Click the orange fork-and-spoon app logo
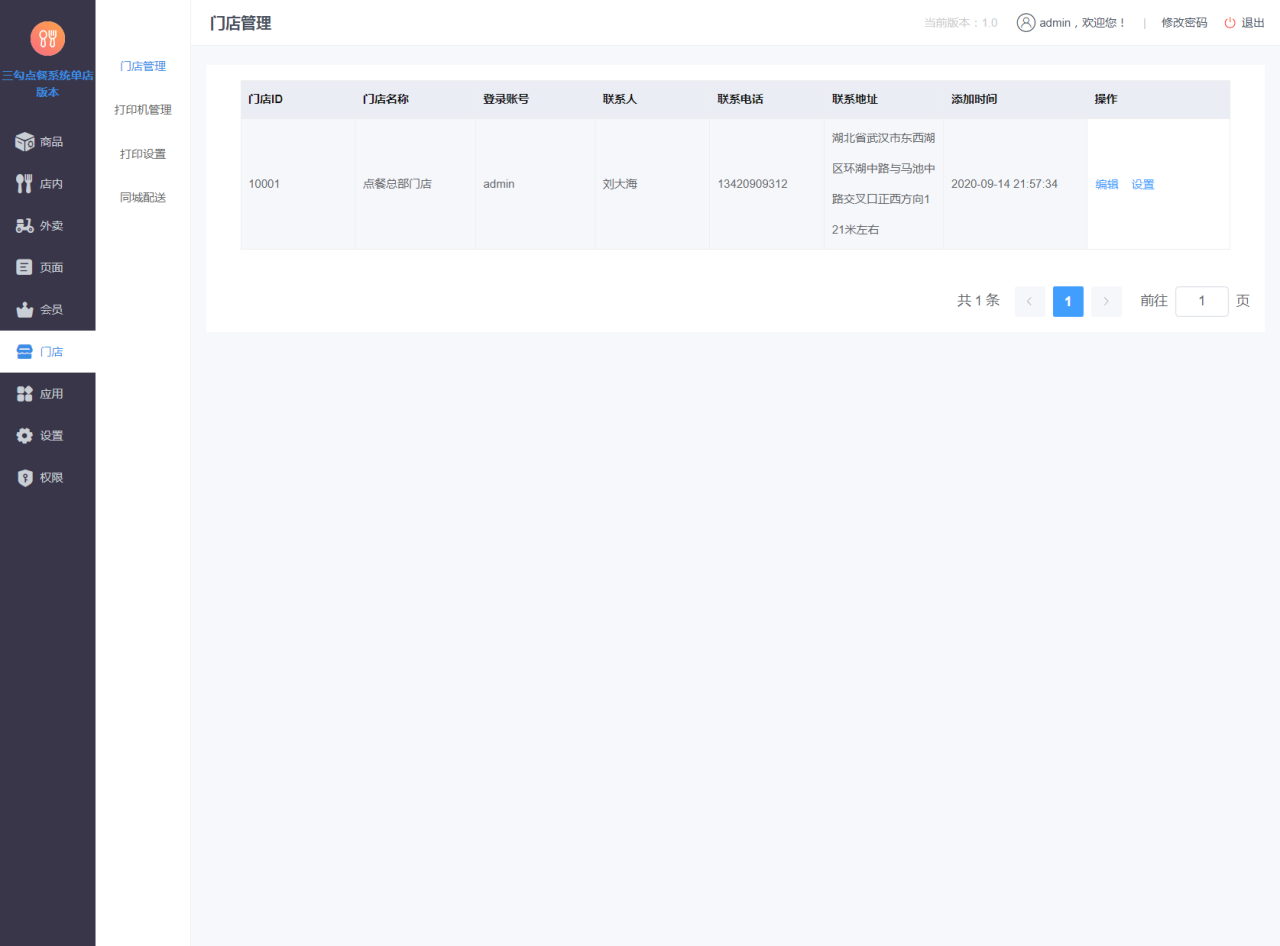 pyautogui.click(x=47, y=39)
